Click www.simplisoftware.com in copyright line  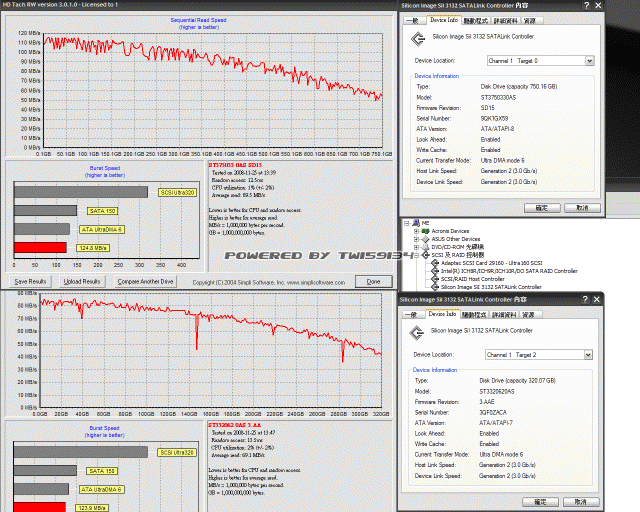point(316,283)
